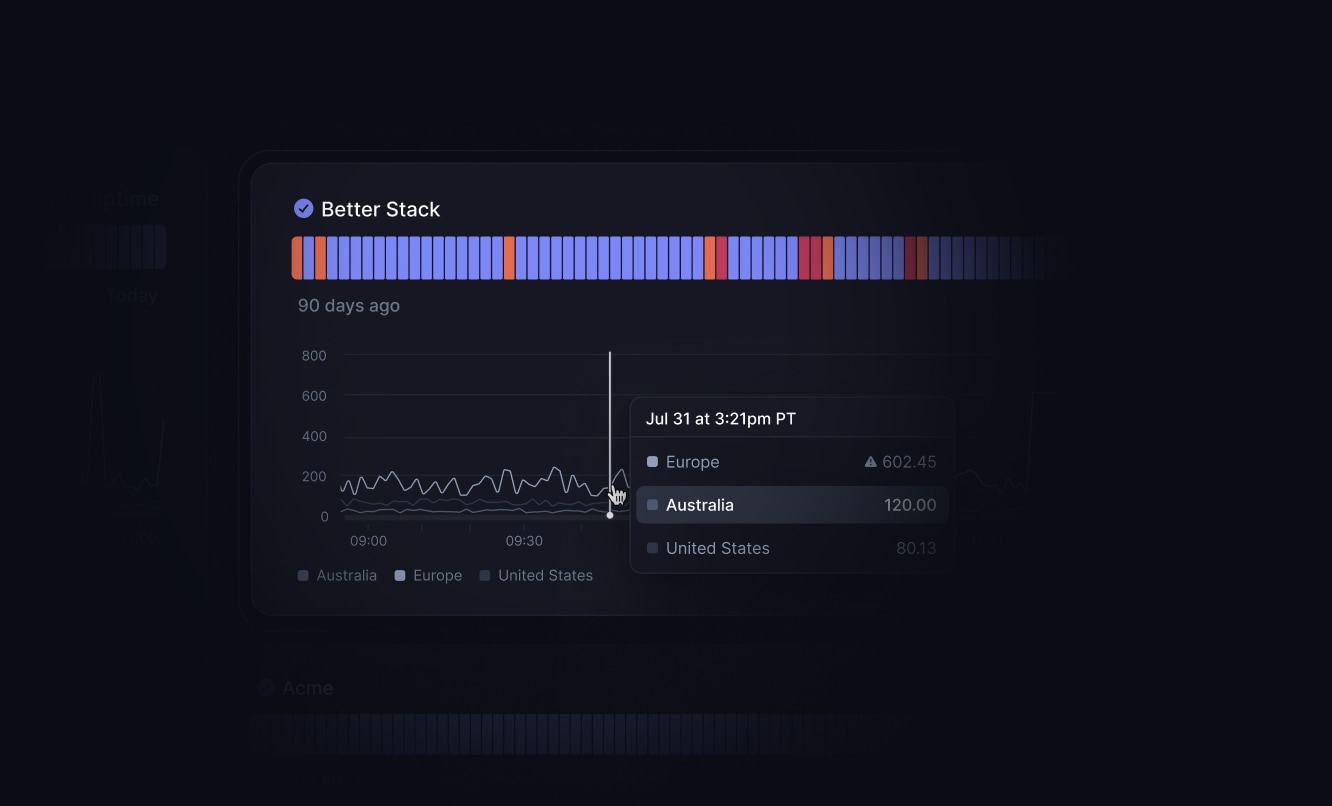
Task: Click the "90 days ago" label
Action: [348, 306]
